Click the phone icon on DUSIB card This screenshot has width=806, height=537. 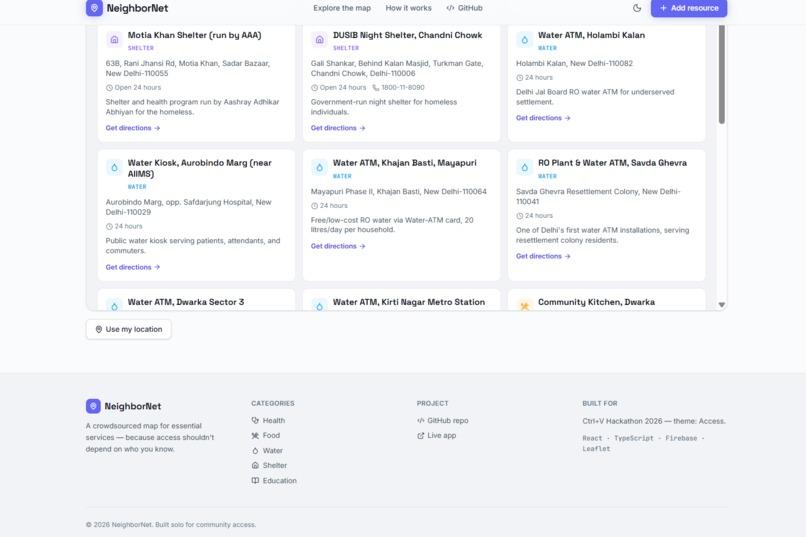pos(375,88)
